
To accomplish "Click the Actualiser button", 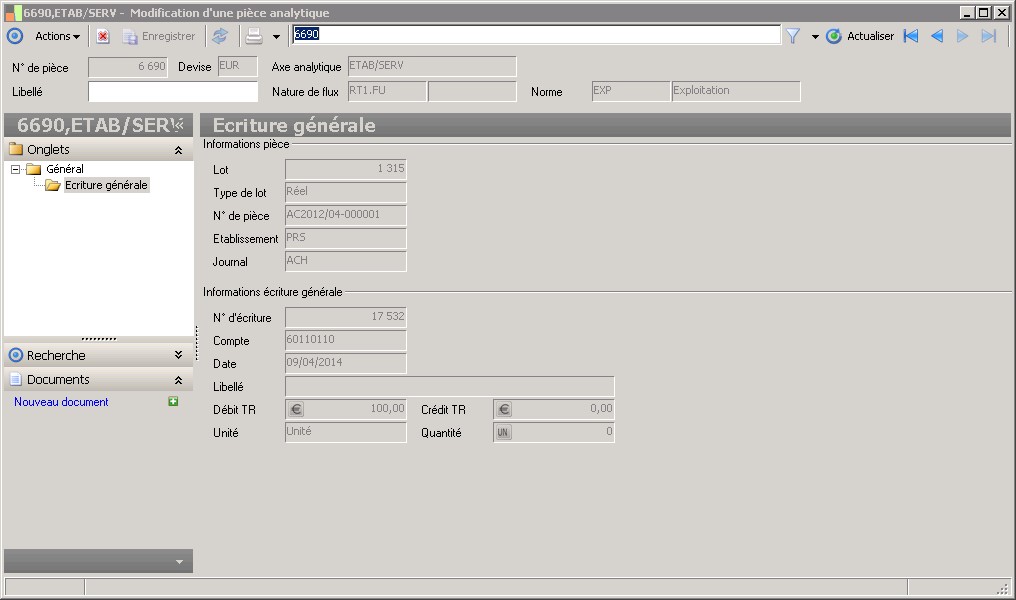I will (x=860, y=36).
